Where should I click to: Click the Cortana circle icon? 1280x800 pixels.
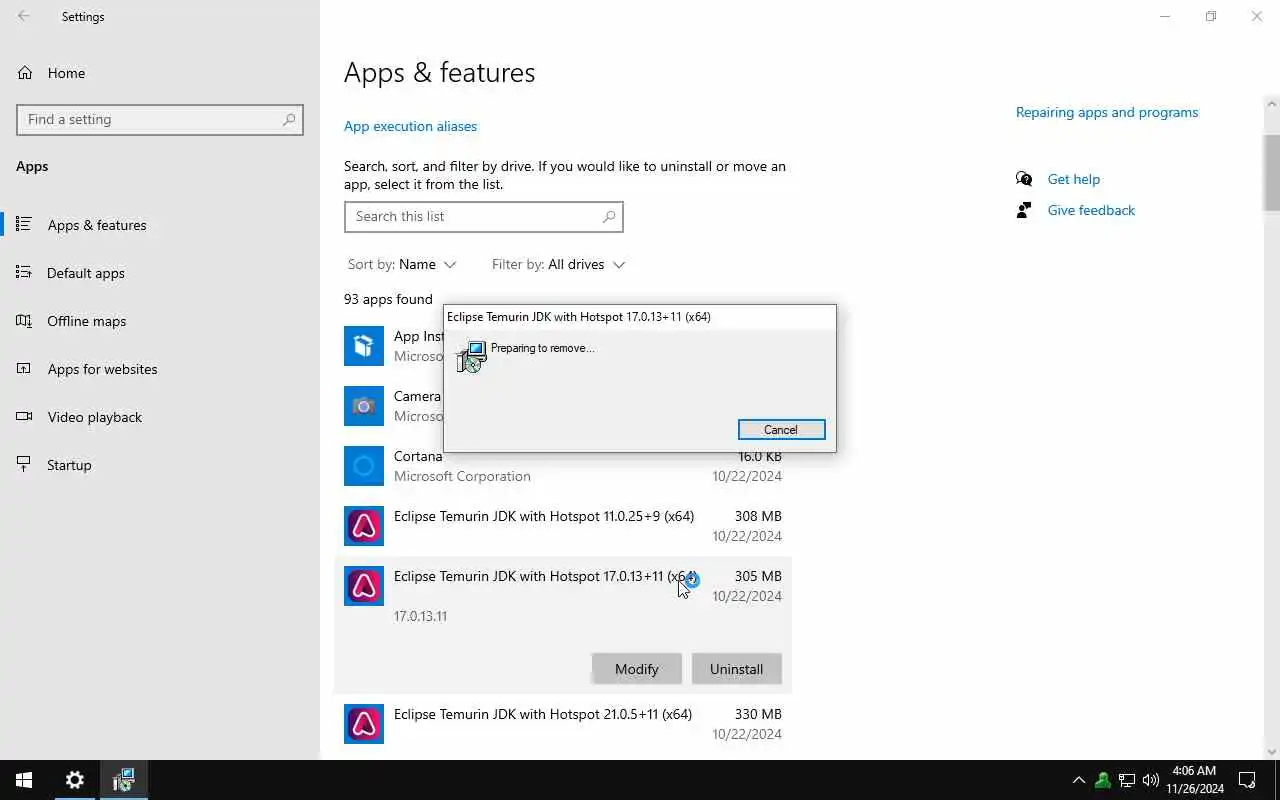point(364,466)
